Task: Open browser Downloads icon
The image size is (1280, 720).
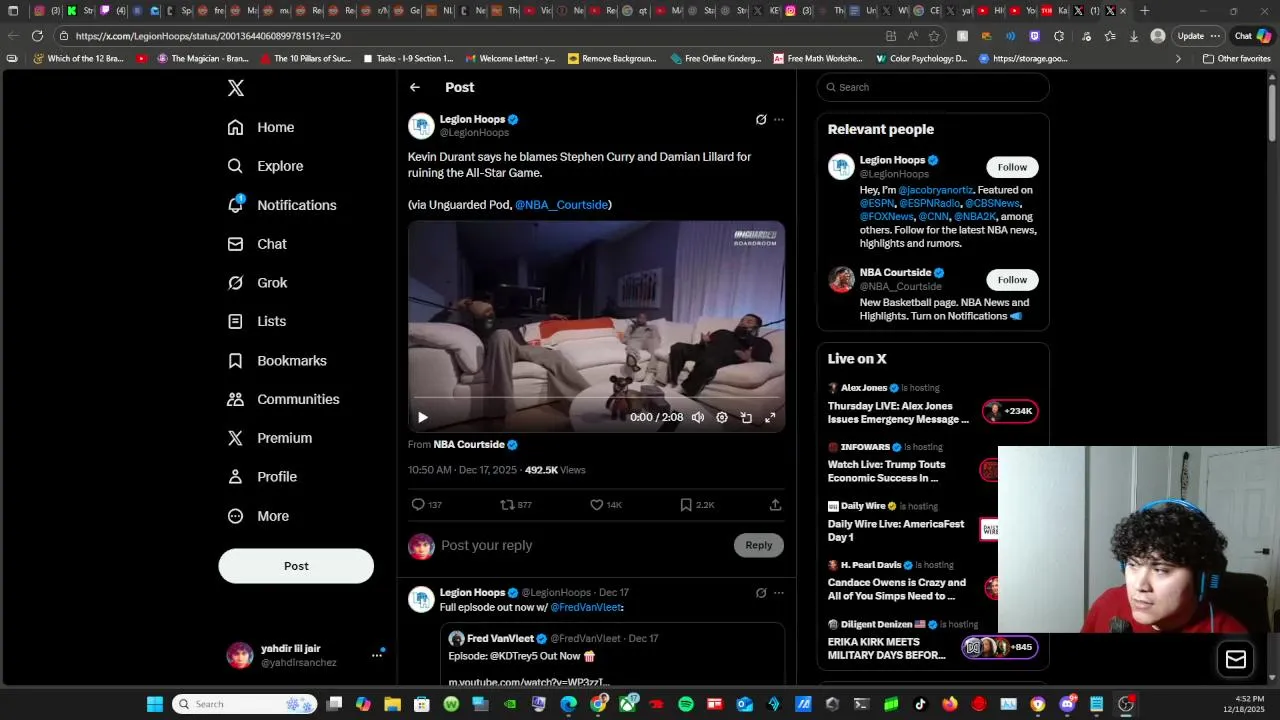Action: pyautogui.click(x=1133, y=36)
